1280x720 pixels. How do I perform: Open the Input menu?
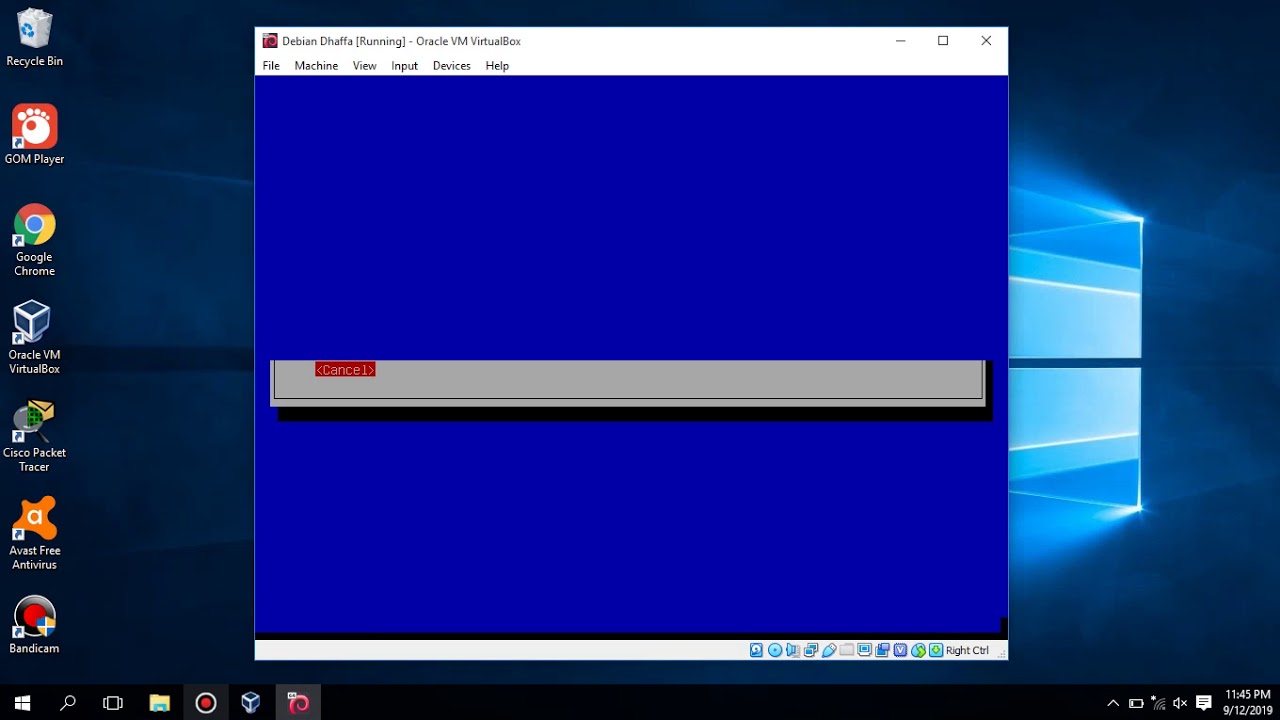pyautogui.click(x=404, y=66)
